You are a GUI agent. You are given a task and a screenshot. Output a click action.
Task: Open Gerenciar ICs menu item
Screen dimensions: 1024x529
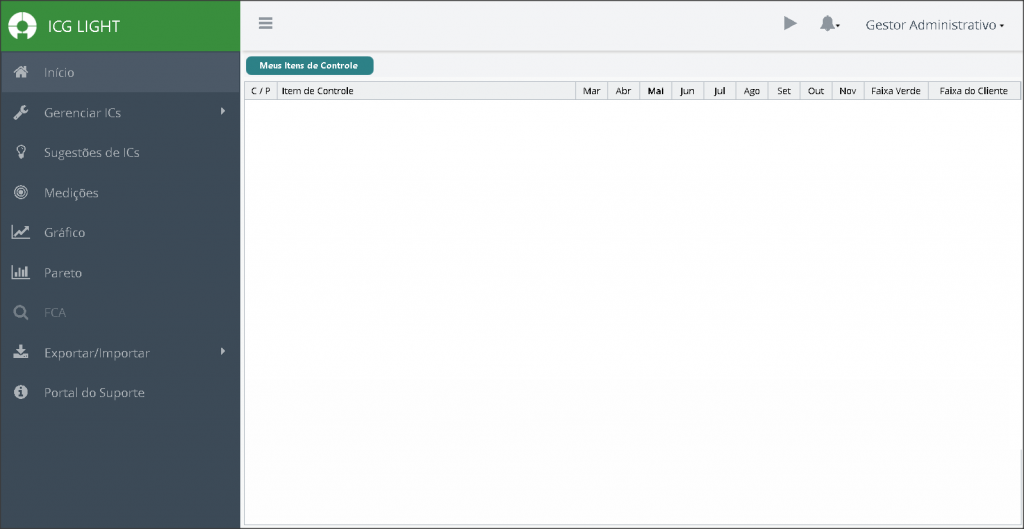tap(120, 112)
